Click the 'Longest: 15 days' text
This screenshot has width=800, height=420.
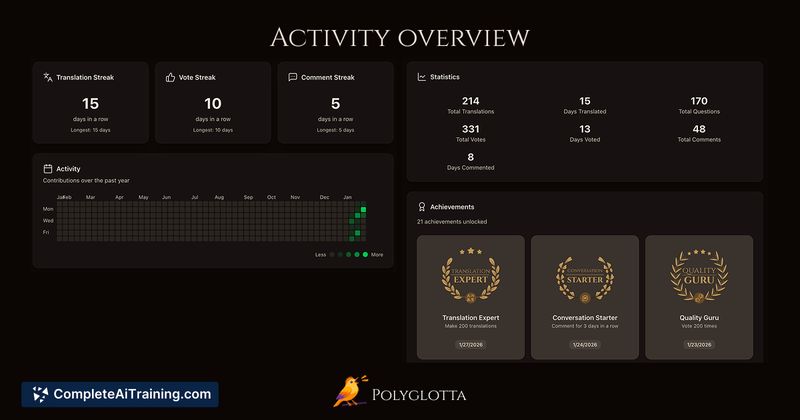(x=90, y=130)
